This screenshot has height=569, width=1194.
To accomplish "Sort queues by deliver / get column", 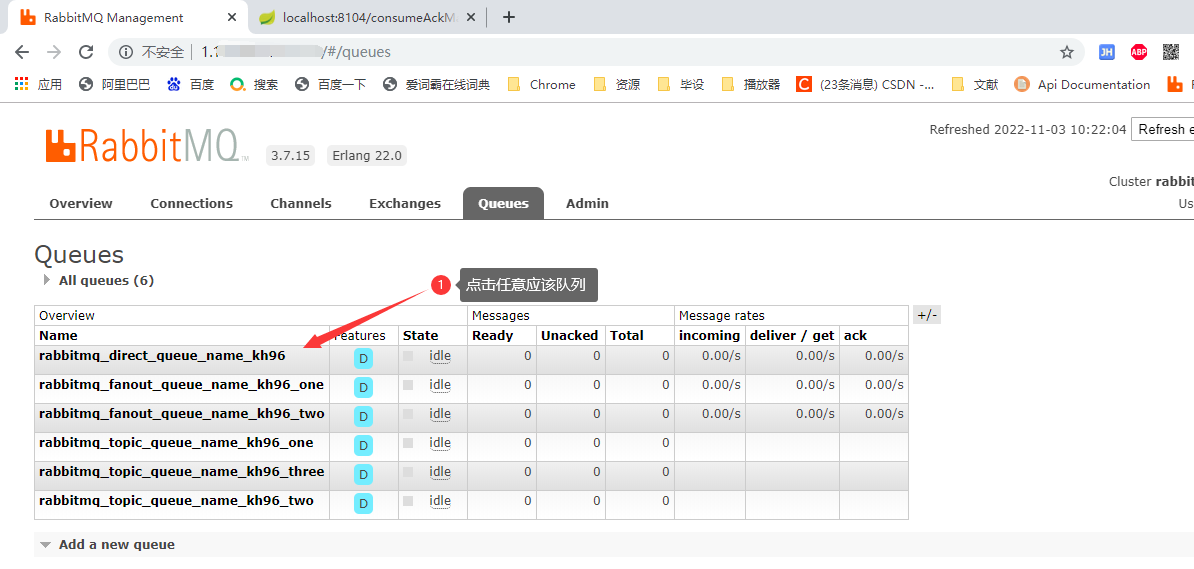I will tap(793, 335).
